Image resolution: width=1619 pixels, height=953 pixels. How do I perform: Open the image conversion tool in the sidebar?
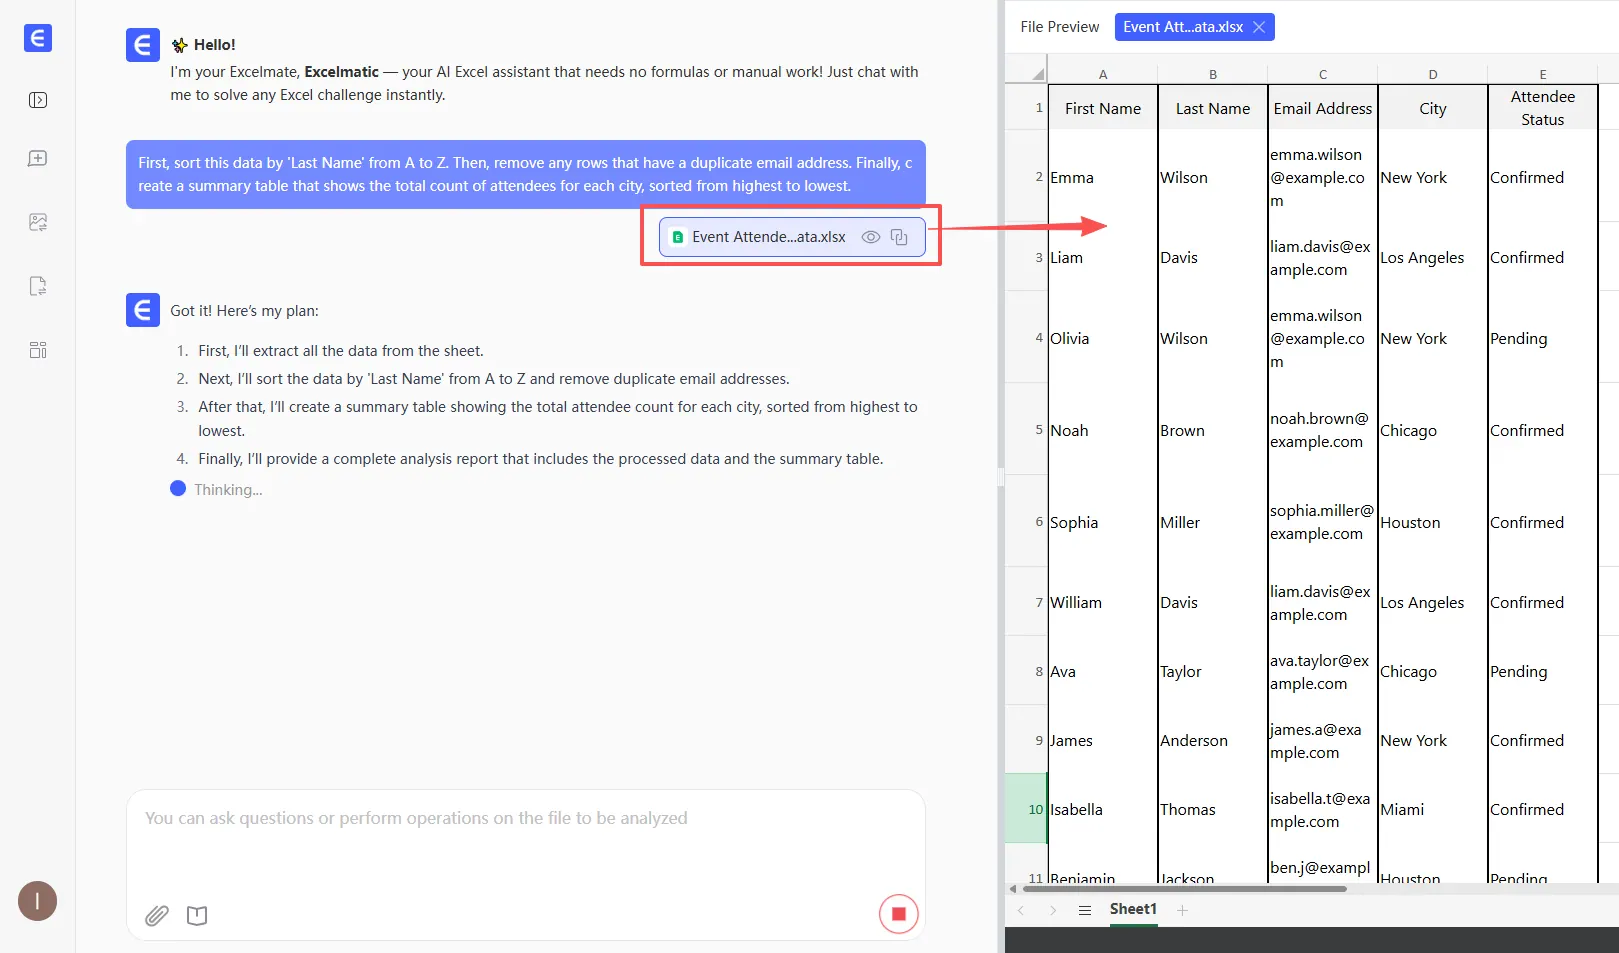coord(38,222)
